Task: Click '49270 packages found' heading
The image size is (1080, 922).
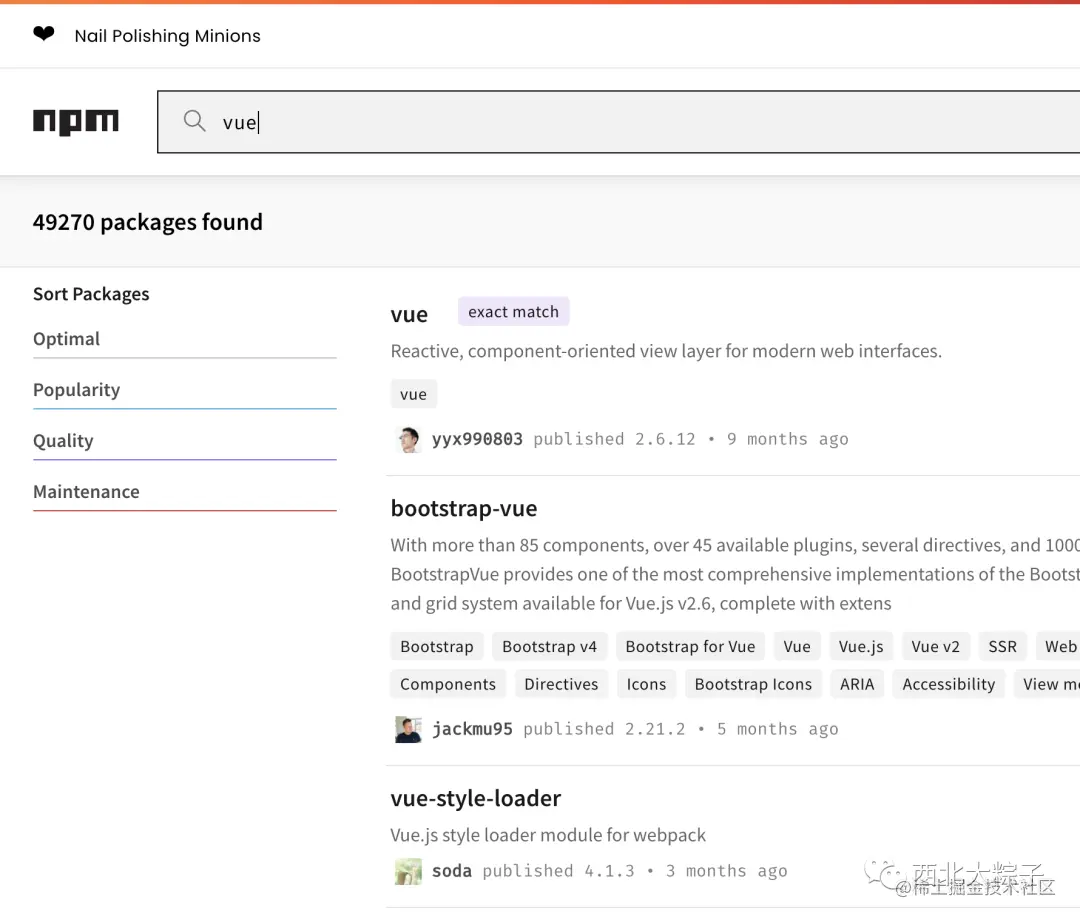Action: [x=148, y=222]
